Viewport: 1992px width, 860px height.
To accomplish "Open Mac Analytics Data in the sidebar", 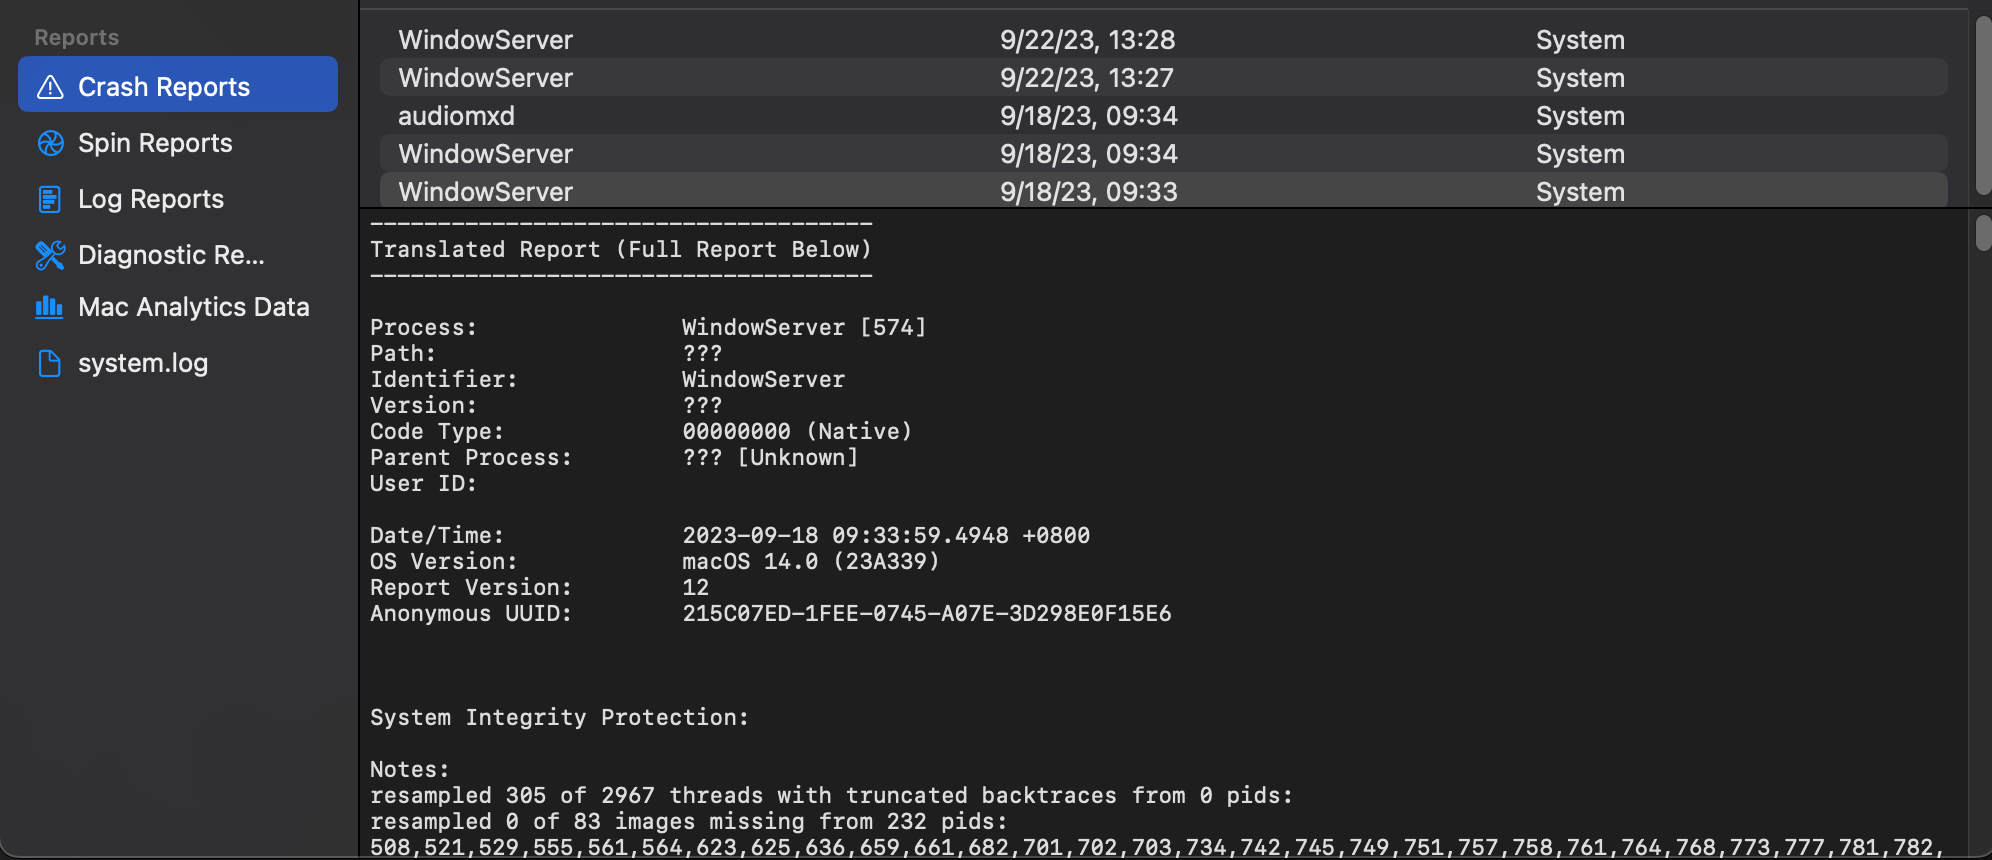I will click(178, 307).
